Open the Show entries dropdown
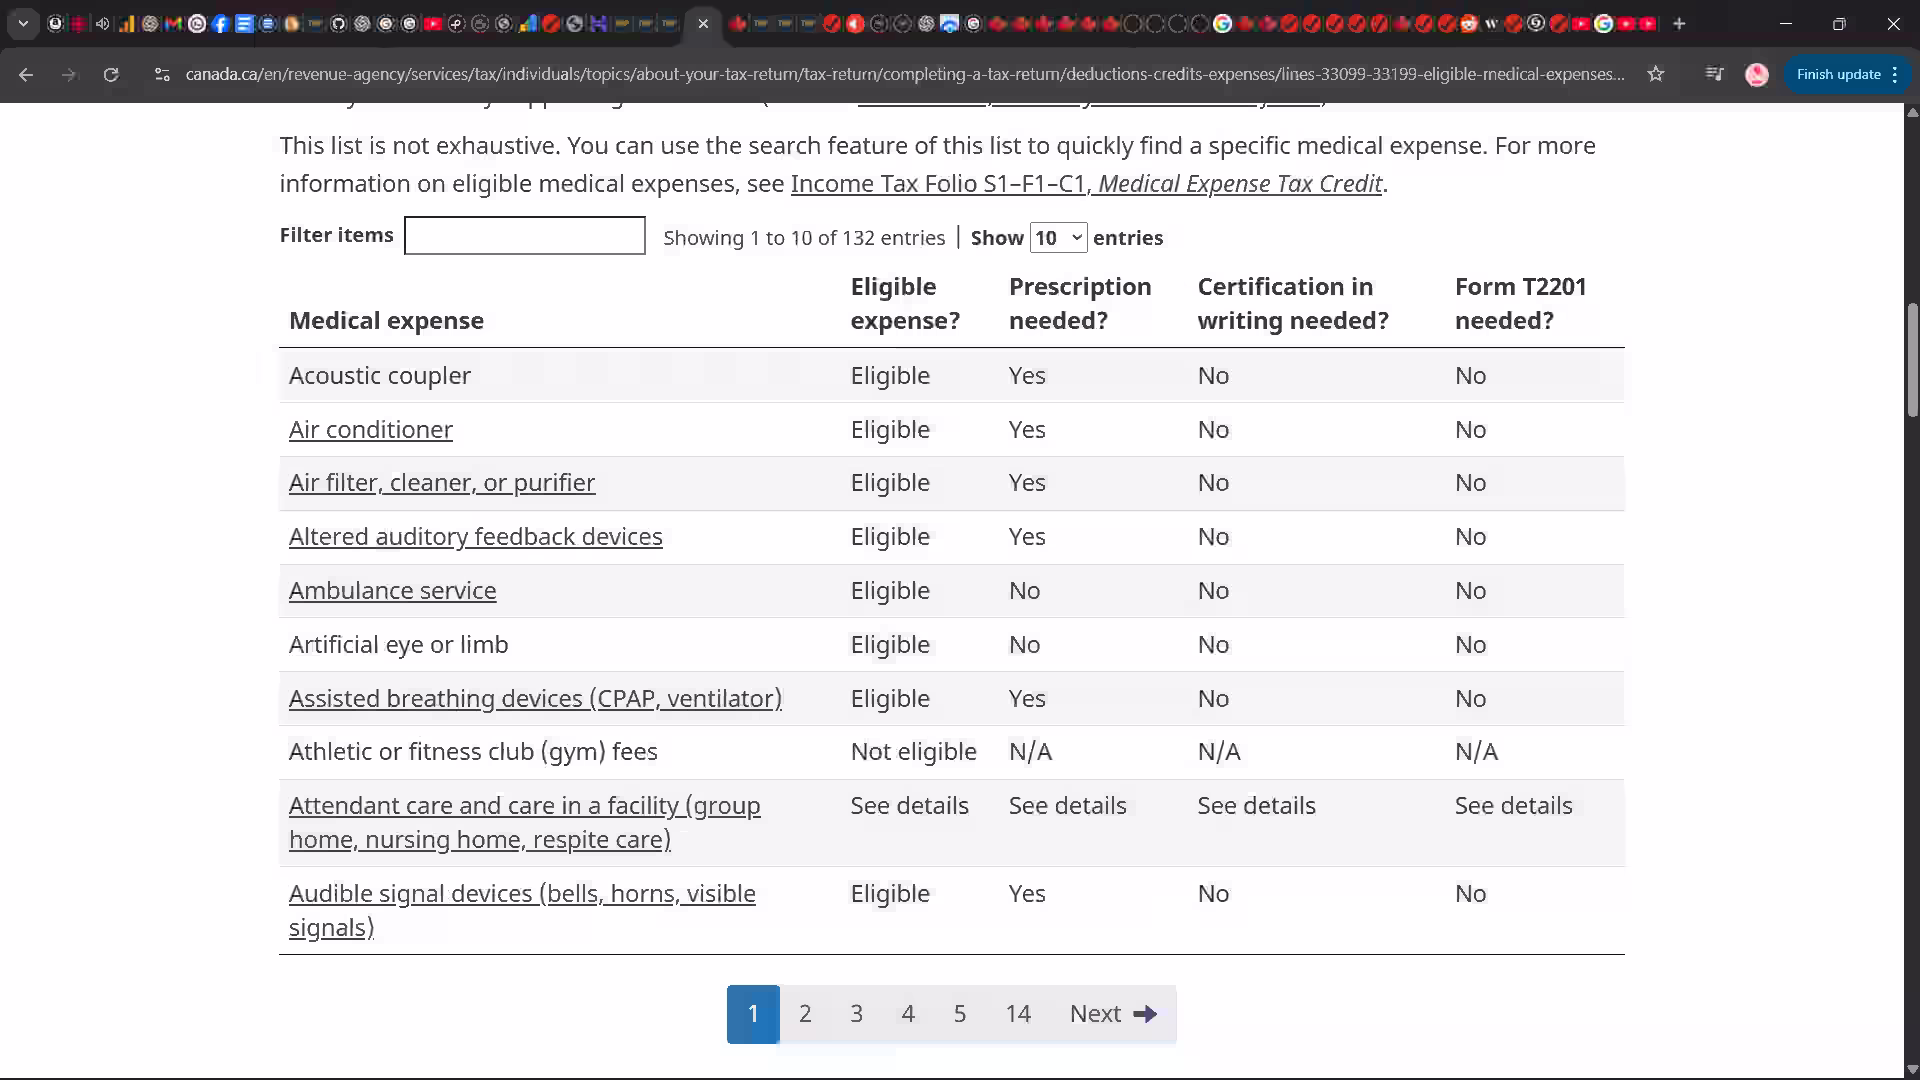This screenshot has width=1920, height=1080. (x=1058, y=237)
